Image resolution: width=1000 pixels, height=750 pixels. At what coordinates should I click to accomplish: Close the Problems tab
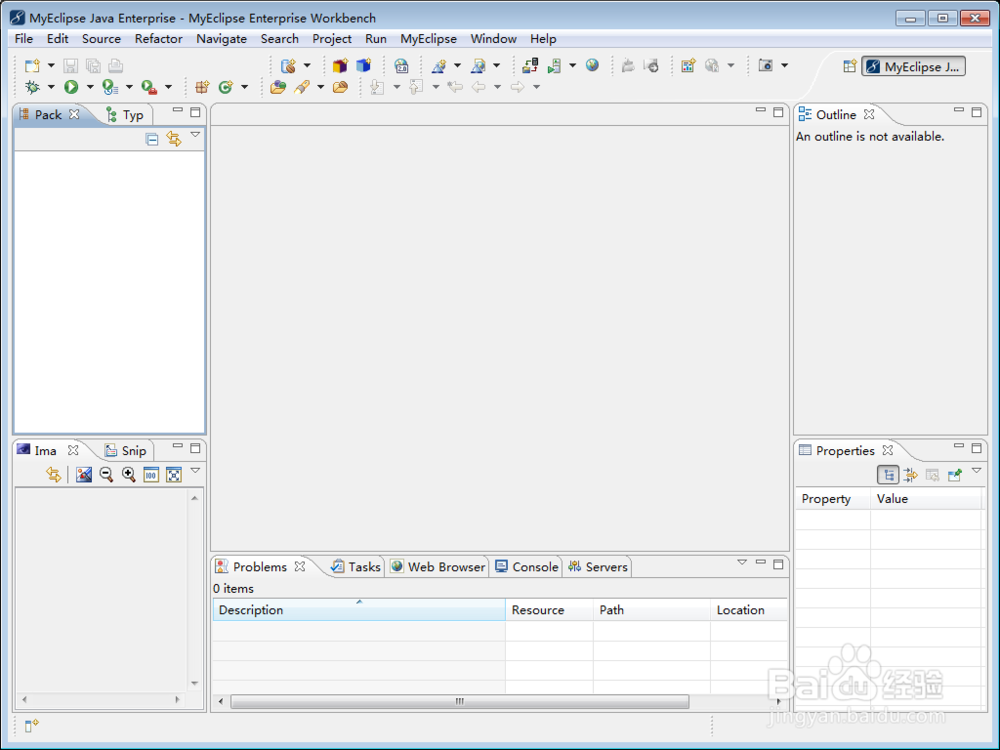tap(300, 566)
